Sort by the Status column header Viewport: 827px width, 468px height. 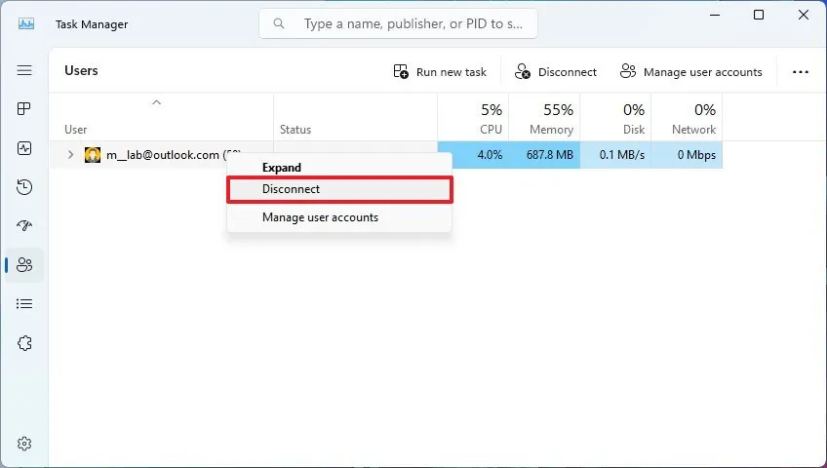[x=355, y=117]
